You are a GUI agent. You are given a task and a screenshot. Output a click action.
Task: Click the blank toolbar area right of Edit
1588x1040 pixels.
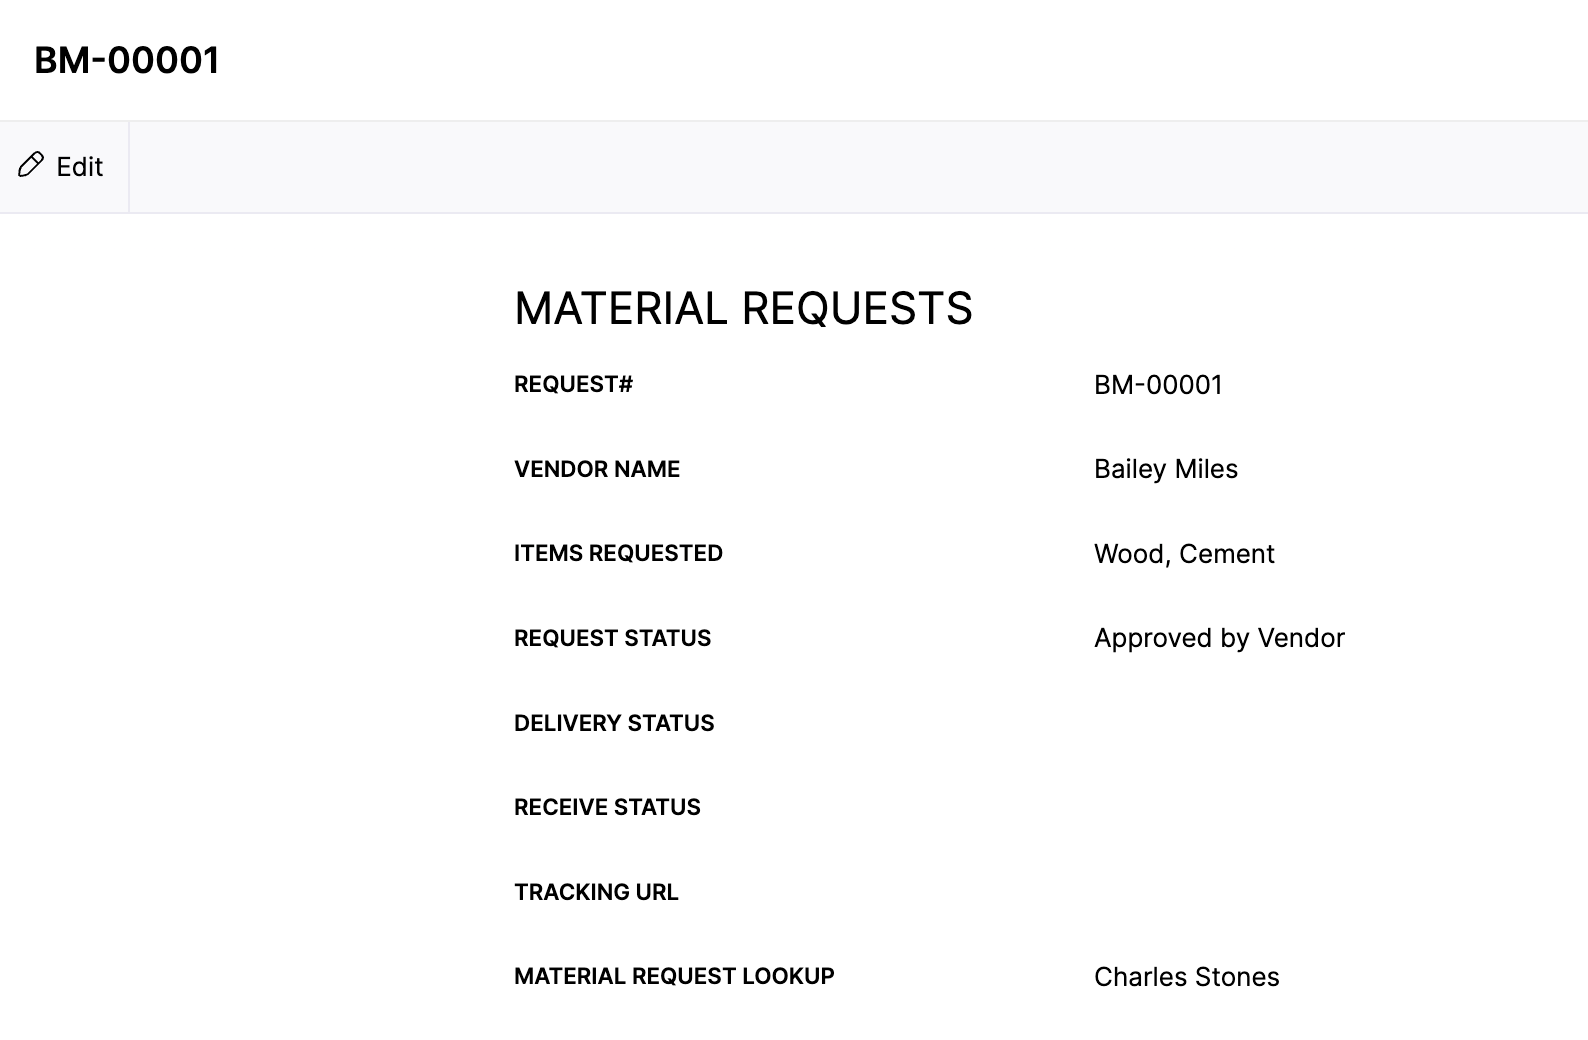point(800,166)
